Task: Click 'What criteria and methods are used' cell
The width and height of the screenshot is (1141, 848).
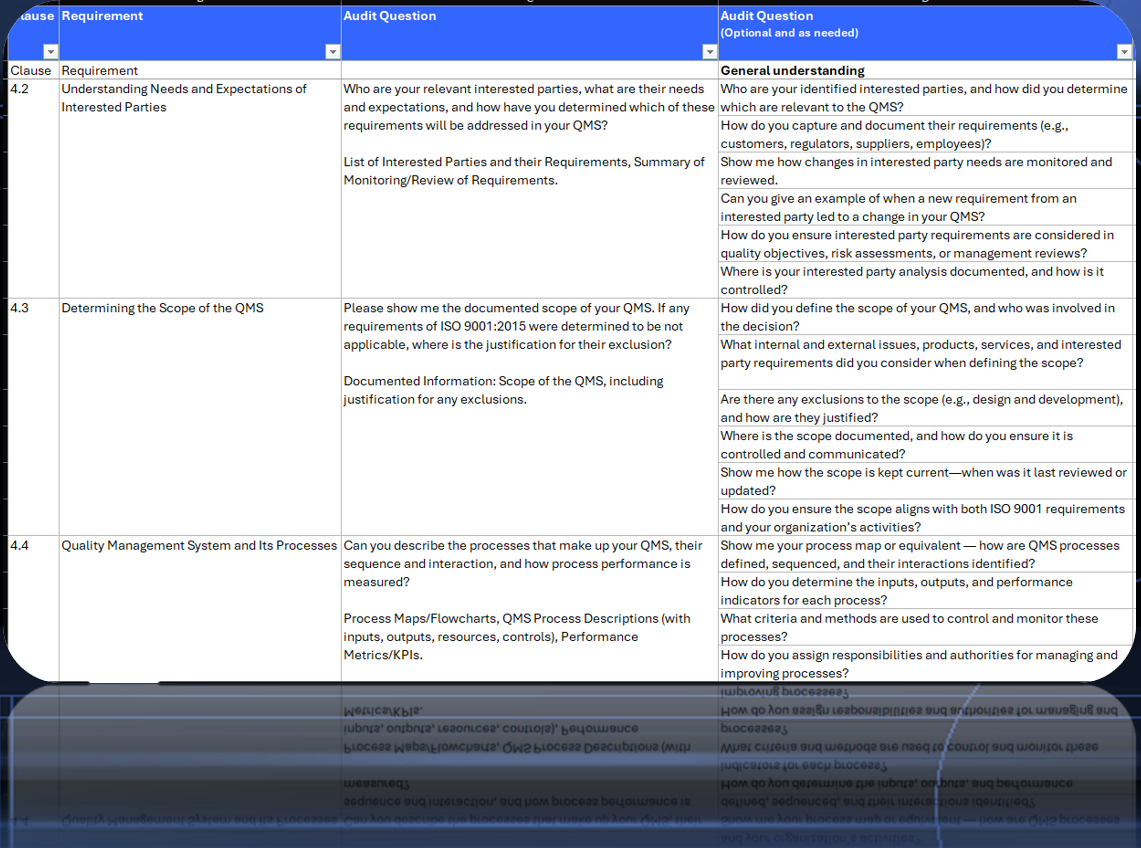Action: point(925,627)
